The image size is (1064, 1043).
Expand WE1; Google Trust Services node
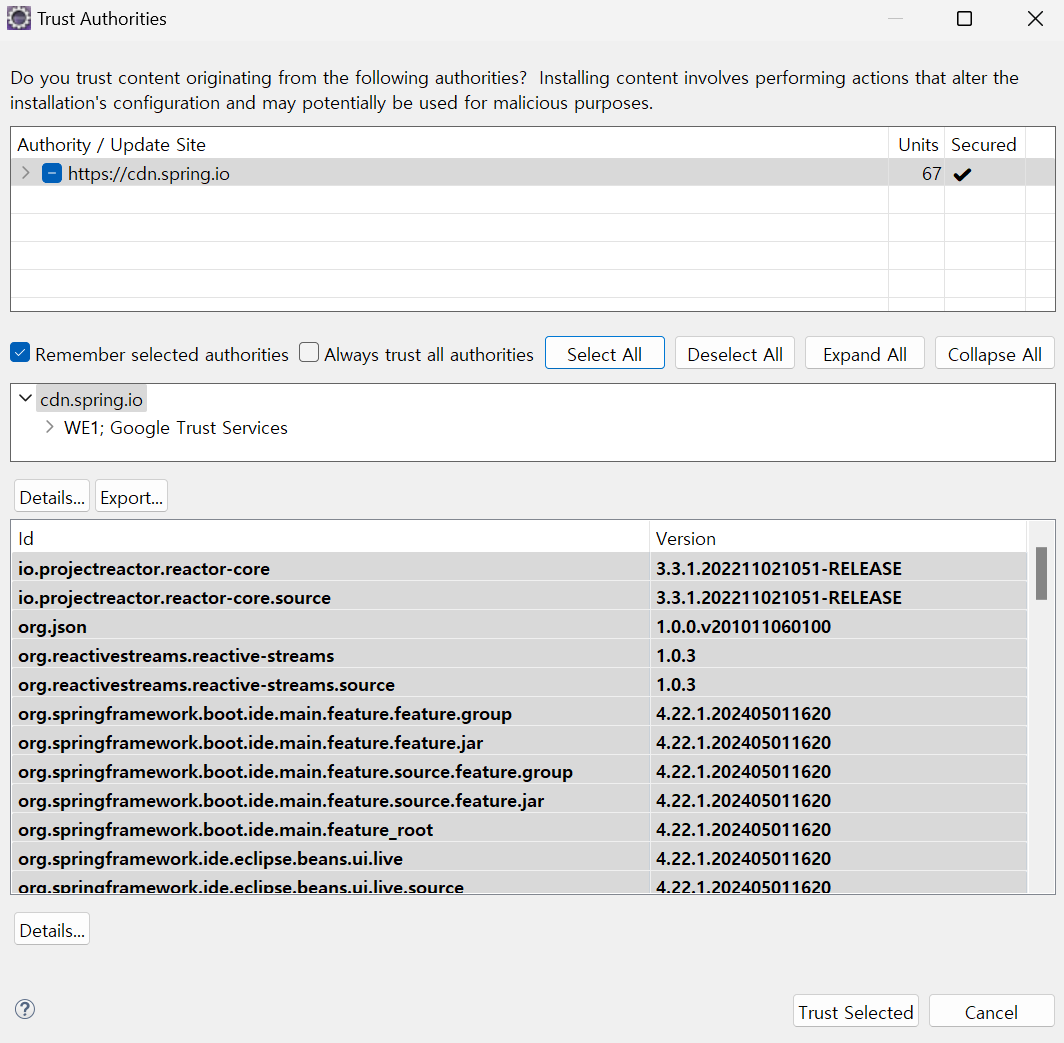coord(50,427)
